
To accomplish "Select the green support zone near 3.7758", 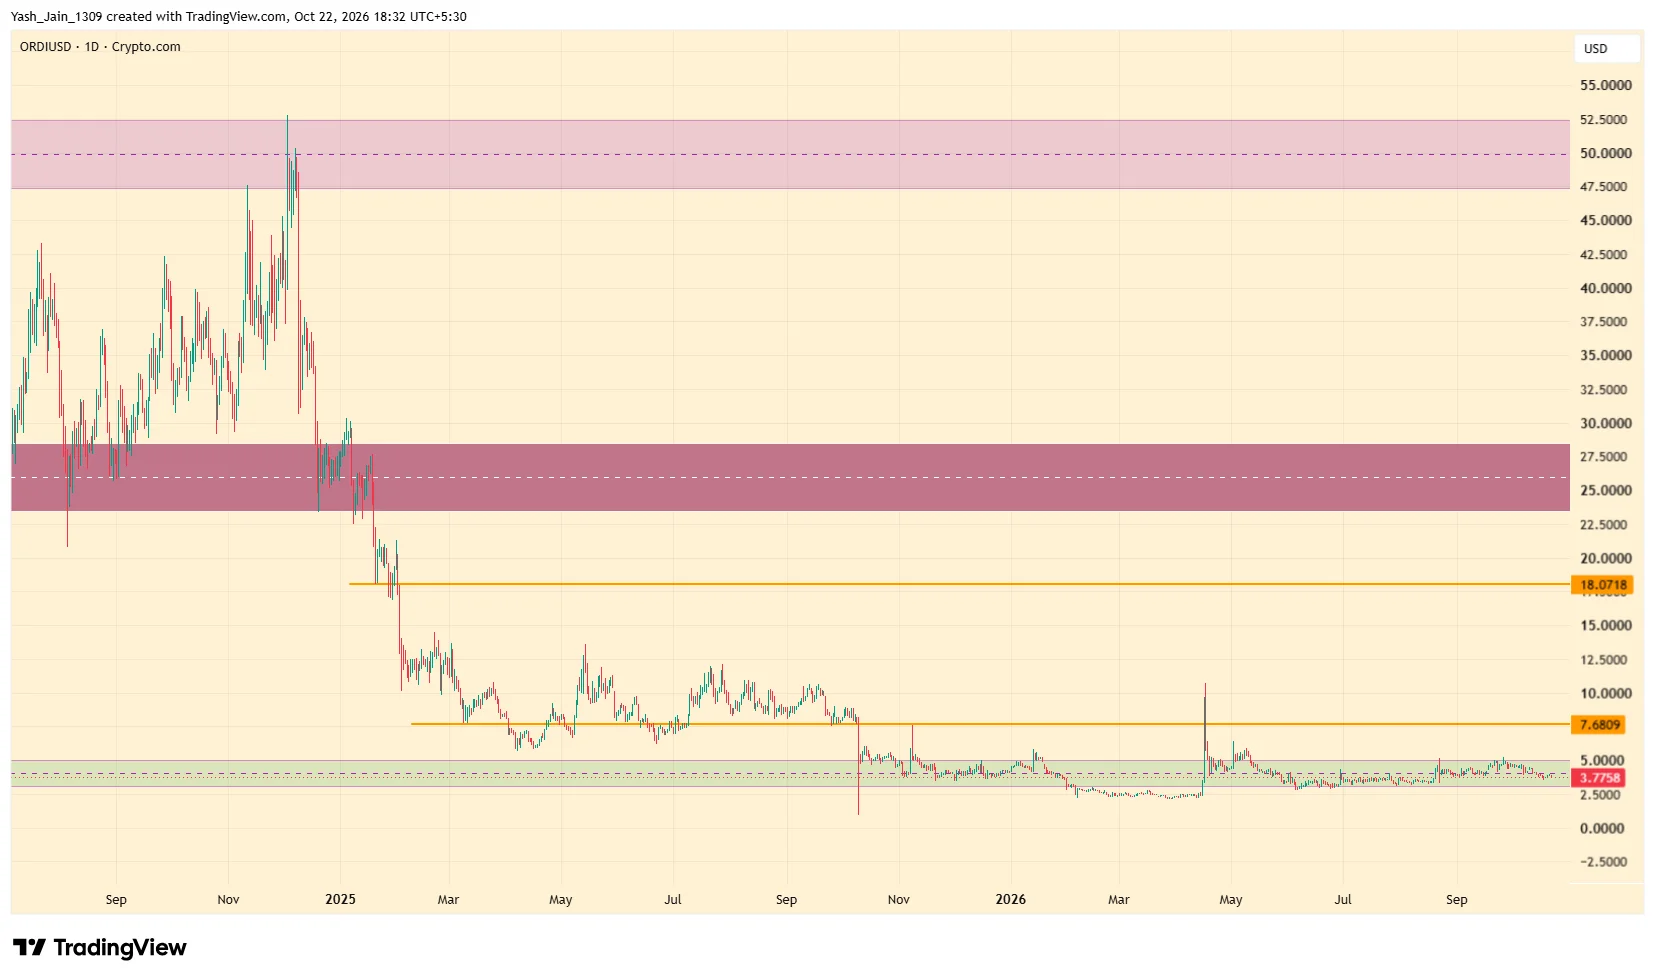I will coord(790,773).
